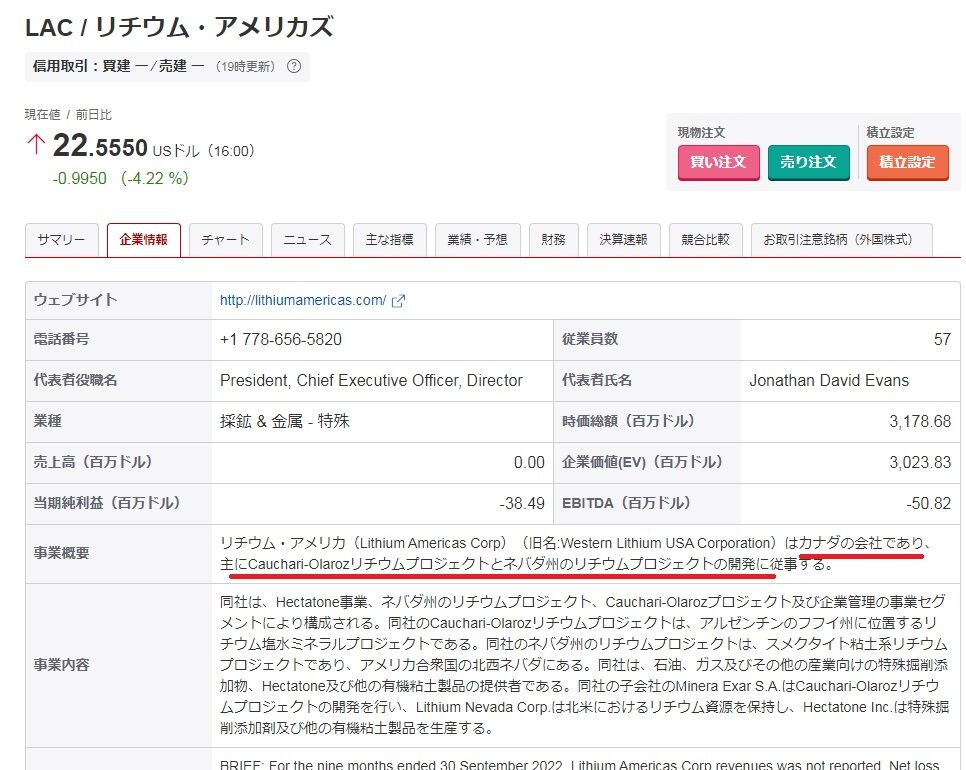Click the 積立設定 heading label above the orange button
The image size is (966, 770).
[890, 132]
